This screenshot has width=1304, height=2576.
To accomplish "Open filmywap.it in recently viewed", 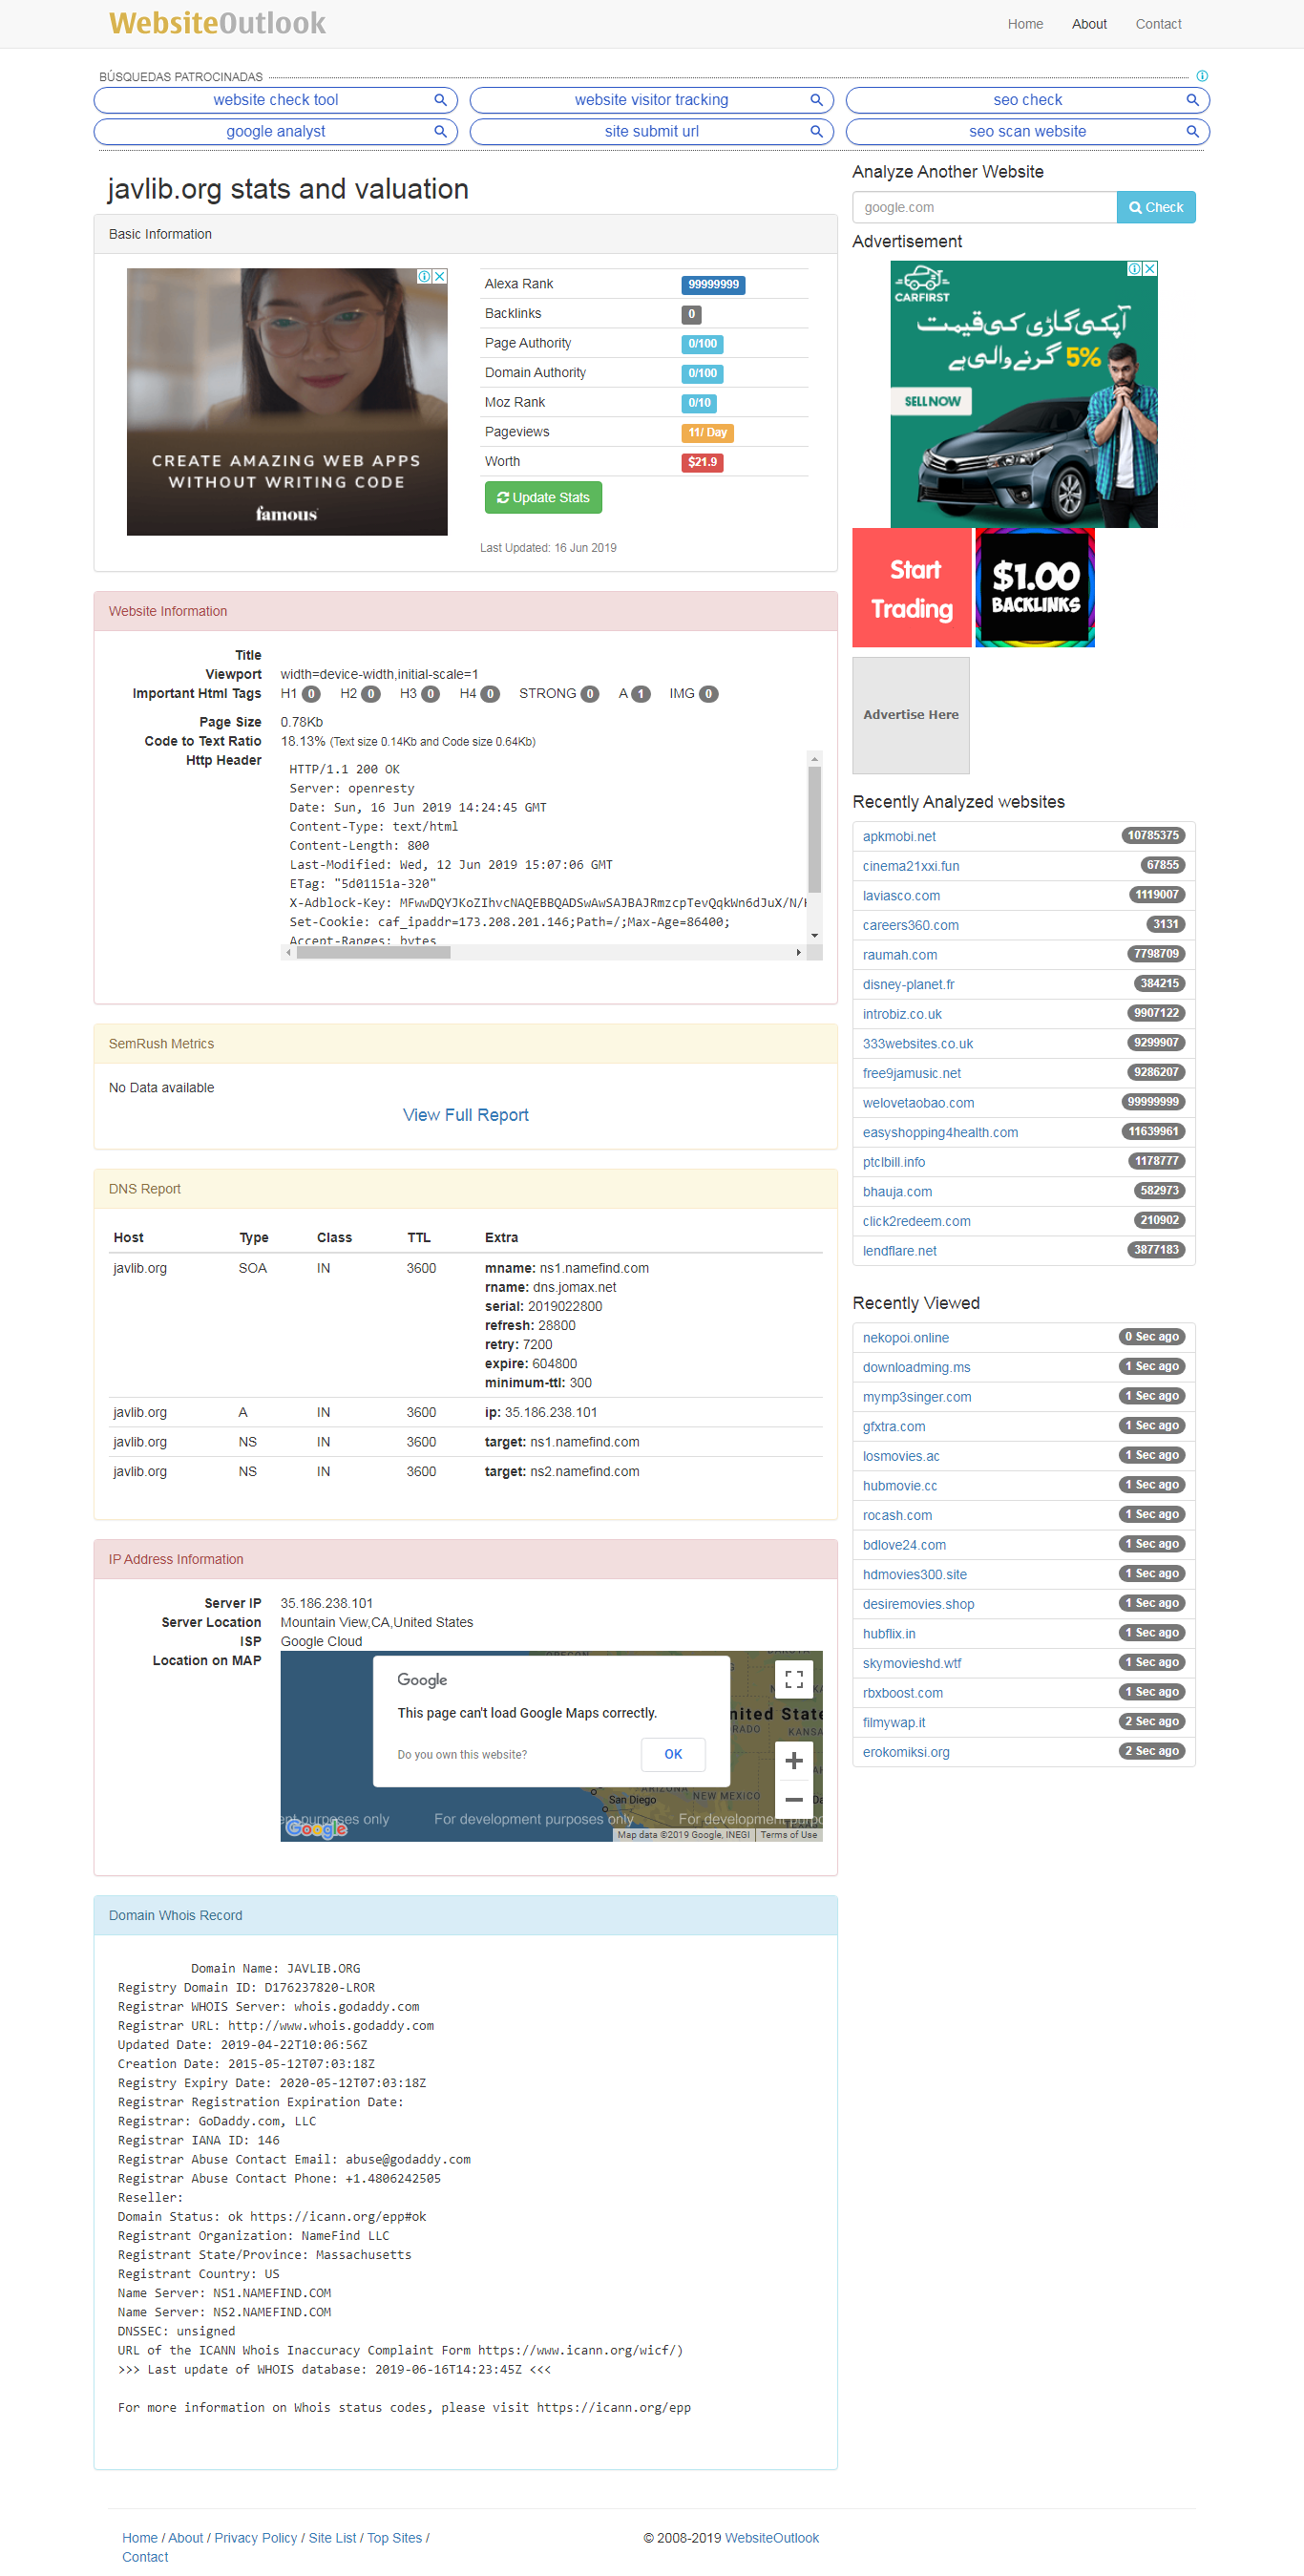I will [x=893, y=1722].
